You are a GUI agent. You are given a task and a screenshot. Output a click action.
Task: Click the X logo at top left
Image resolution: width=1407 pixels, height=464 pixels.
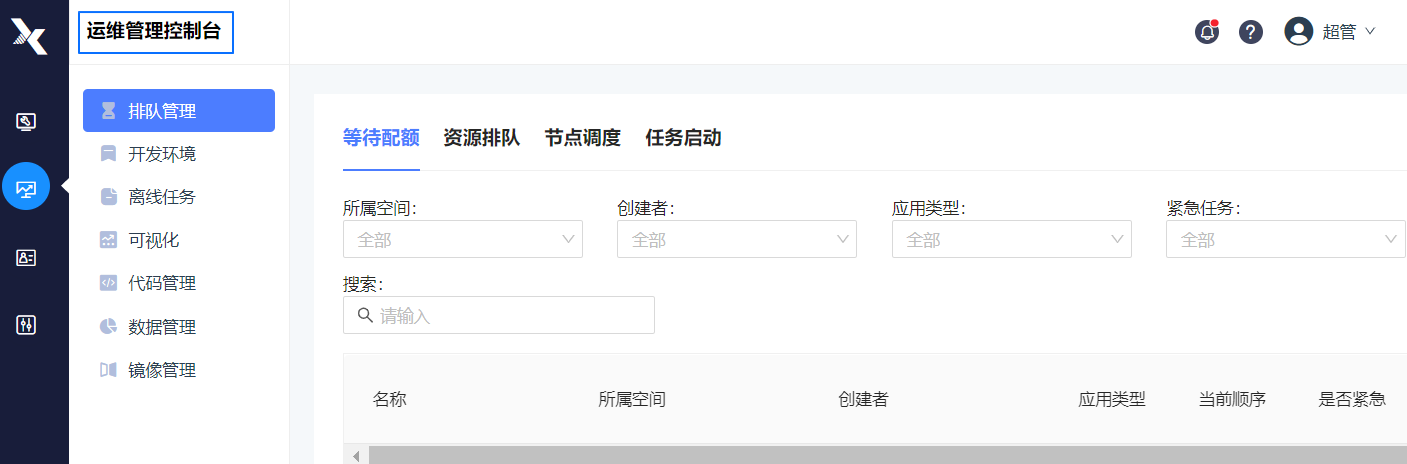click(x=29, y=36)
